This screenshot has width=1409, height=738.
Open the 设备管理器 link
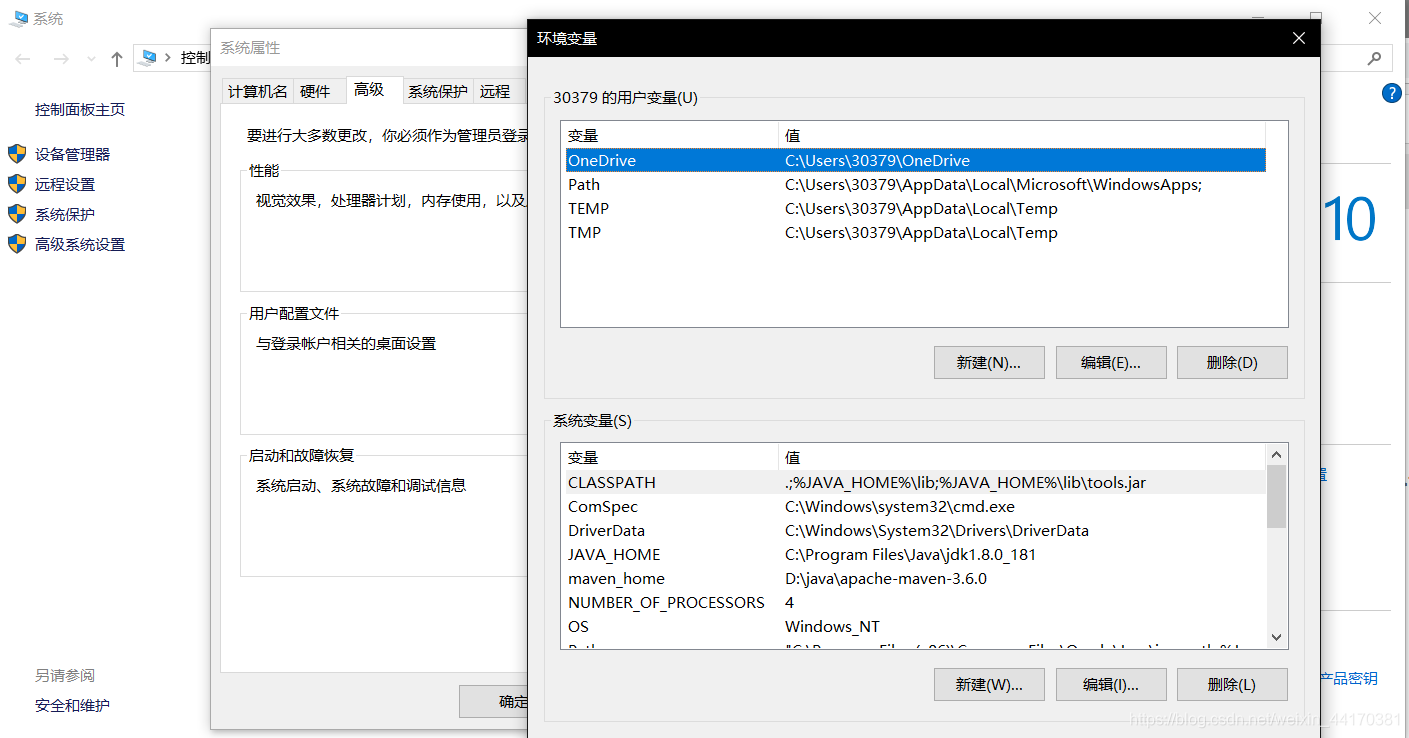click(72, 154)
